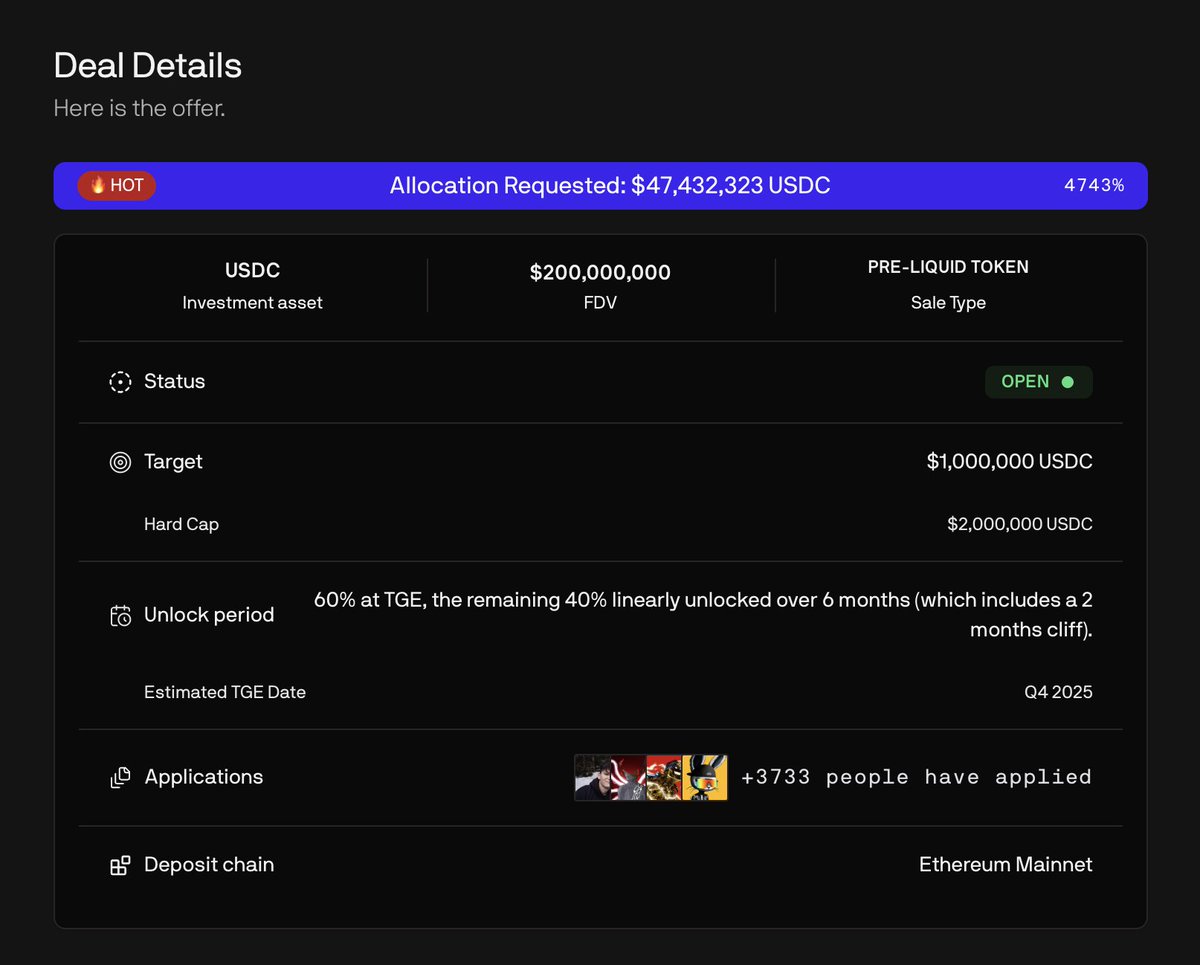Screen dimensions: 1200x965
Task: Click the HOT badge on the allocation banner
Action: pyautogui.click(x=116, y=185)
